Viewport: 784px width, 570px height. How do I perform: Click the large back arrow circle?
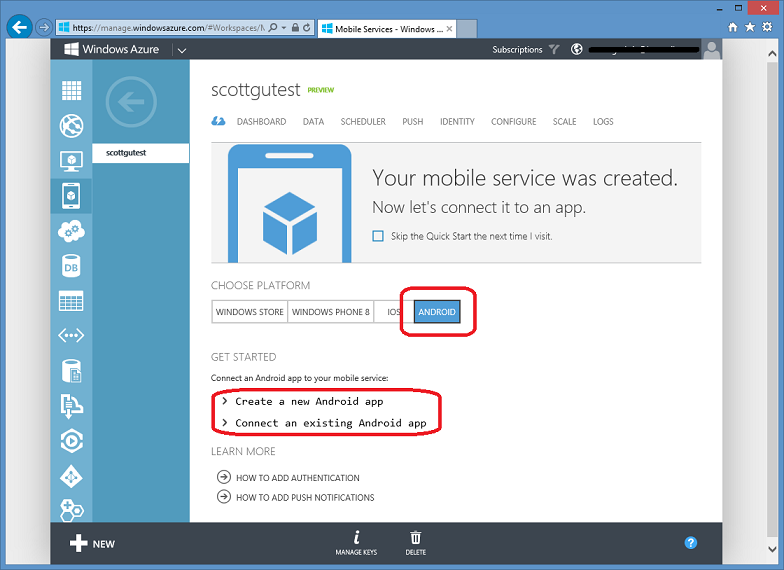tap(131, 102)
